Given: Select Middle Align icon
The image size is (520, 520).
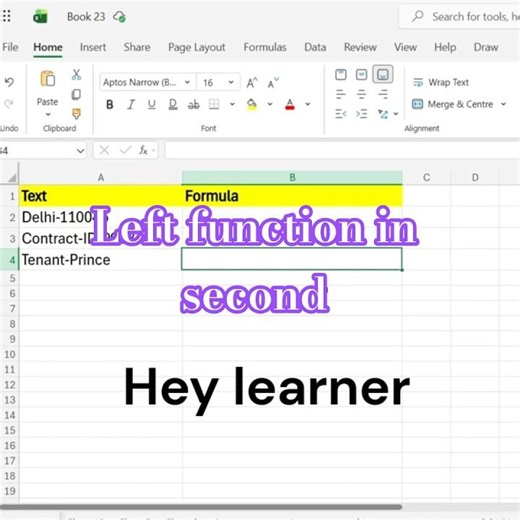Looking at the screenshot, I should pos(362,74).
